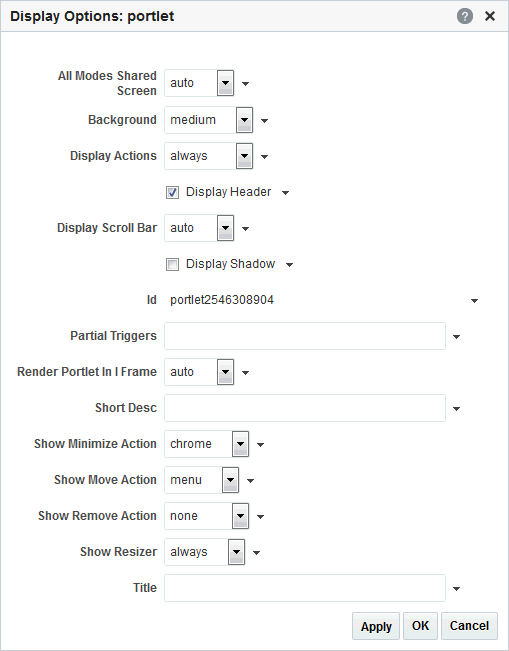509x651 pixels.
Task: Confirm with the OK button
Action: [420, 626]
